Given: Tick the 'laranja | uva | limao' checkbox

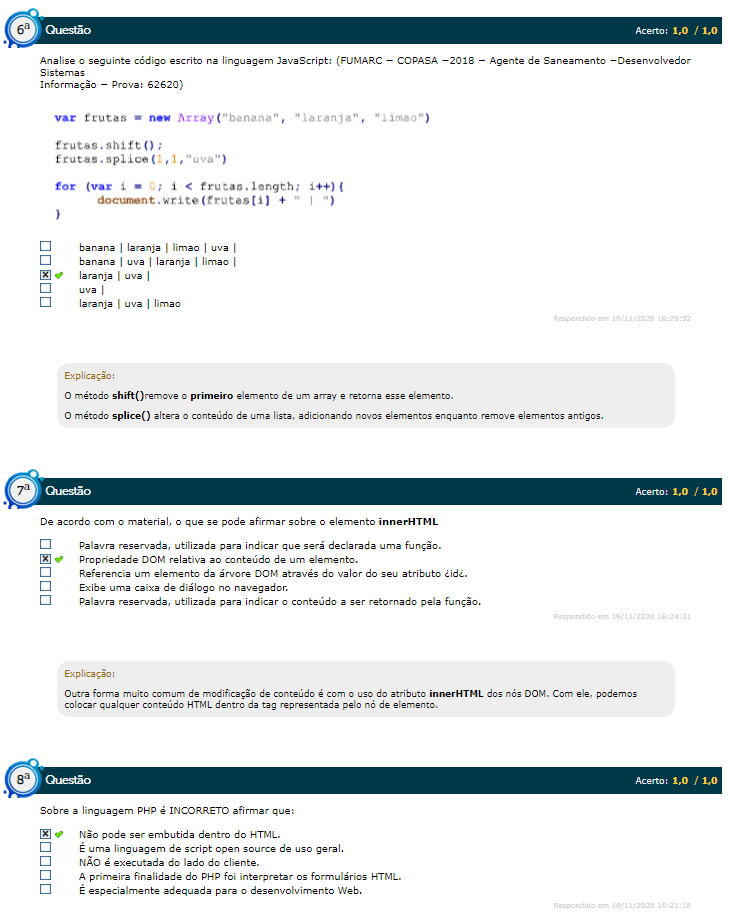Looking at the screenshot, I should coord(45,303).
